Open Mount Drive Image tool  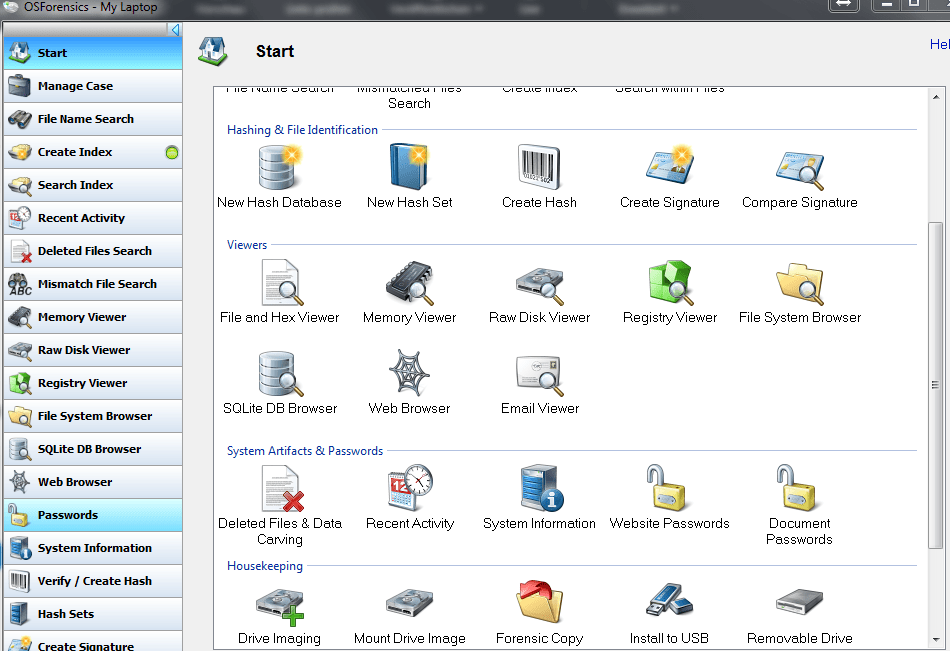point(410,613)
